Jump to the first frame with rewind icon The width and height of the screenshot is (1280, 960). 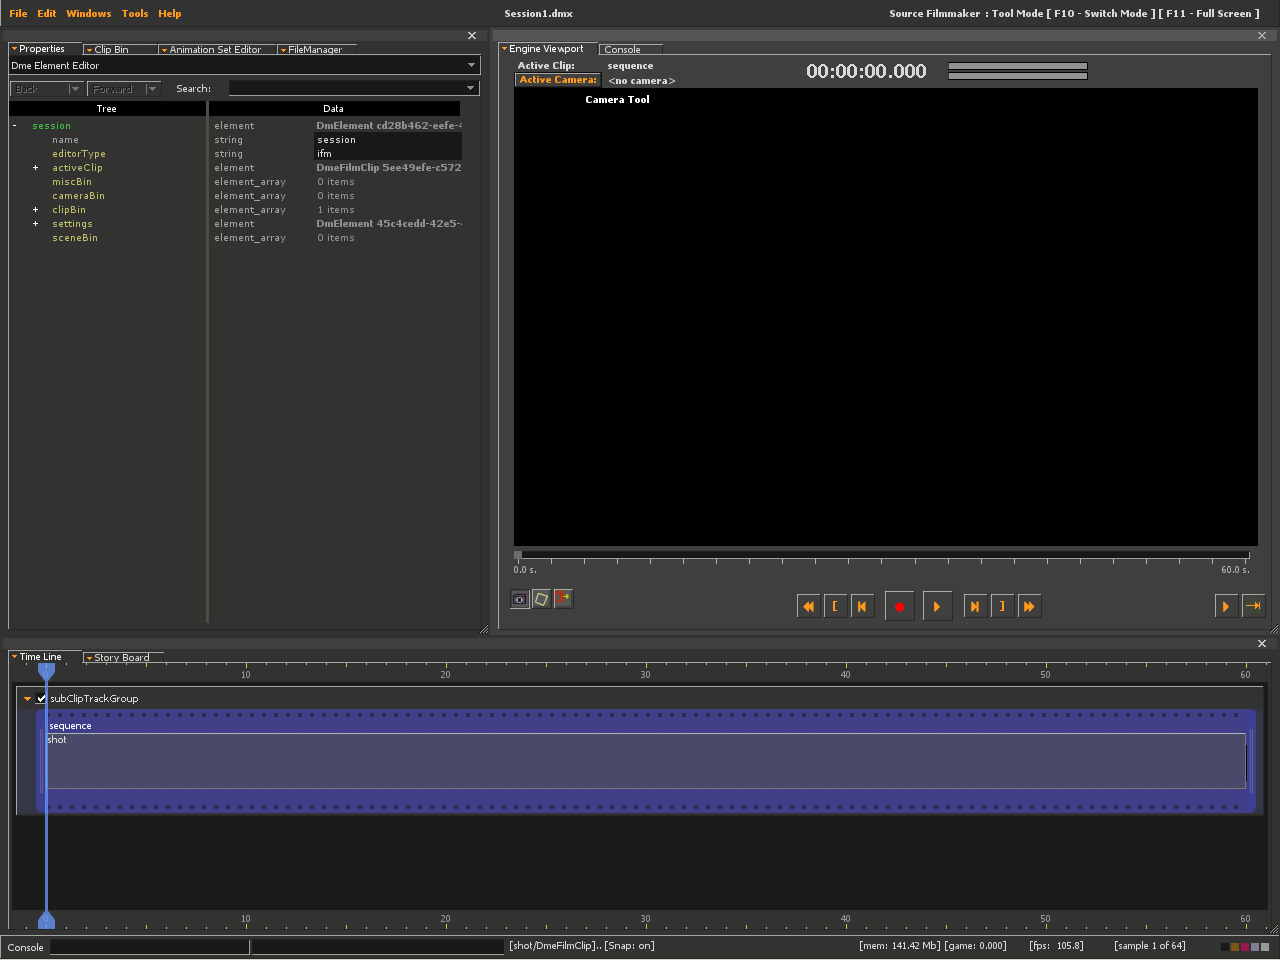pos(808,606)
